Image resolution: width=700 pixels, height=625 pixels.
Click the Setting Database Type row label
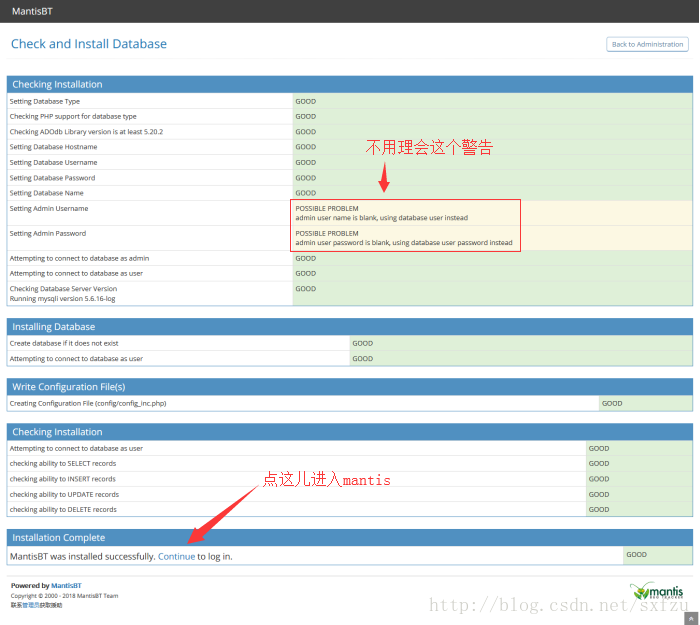pos(45,101)
